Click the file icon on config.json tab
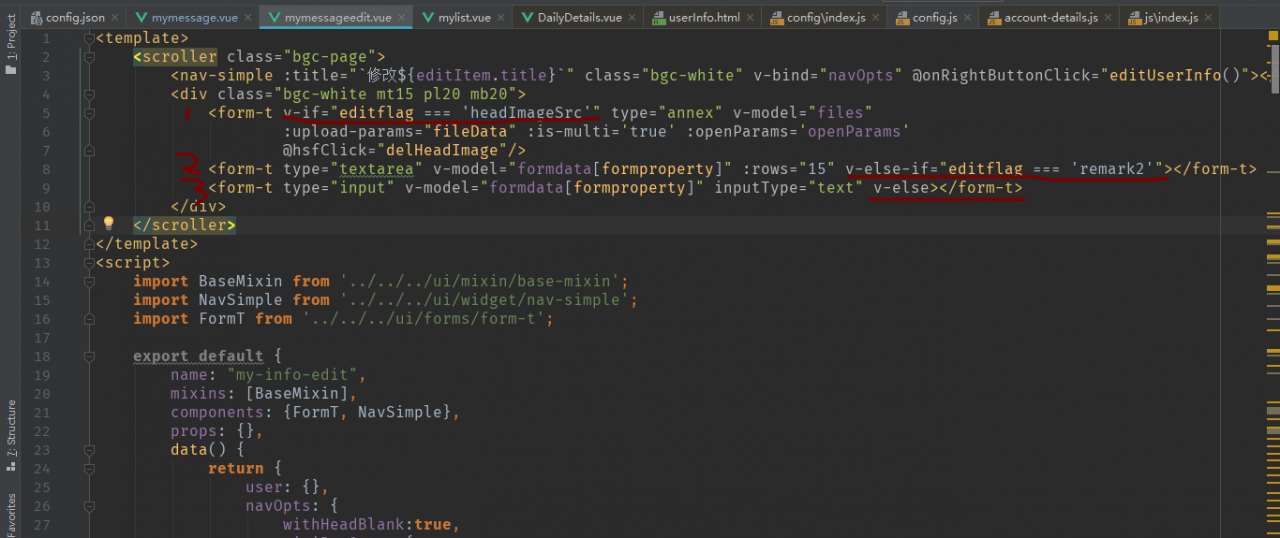Screen dimensions: 1280x538 tap(36, 18)
